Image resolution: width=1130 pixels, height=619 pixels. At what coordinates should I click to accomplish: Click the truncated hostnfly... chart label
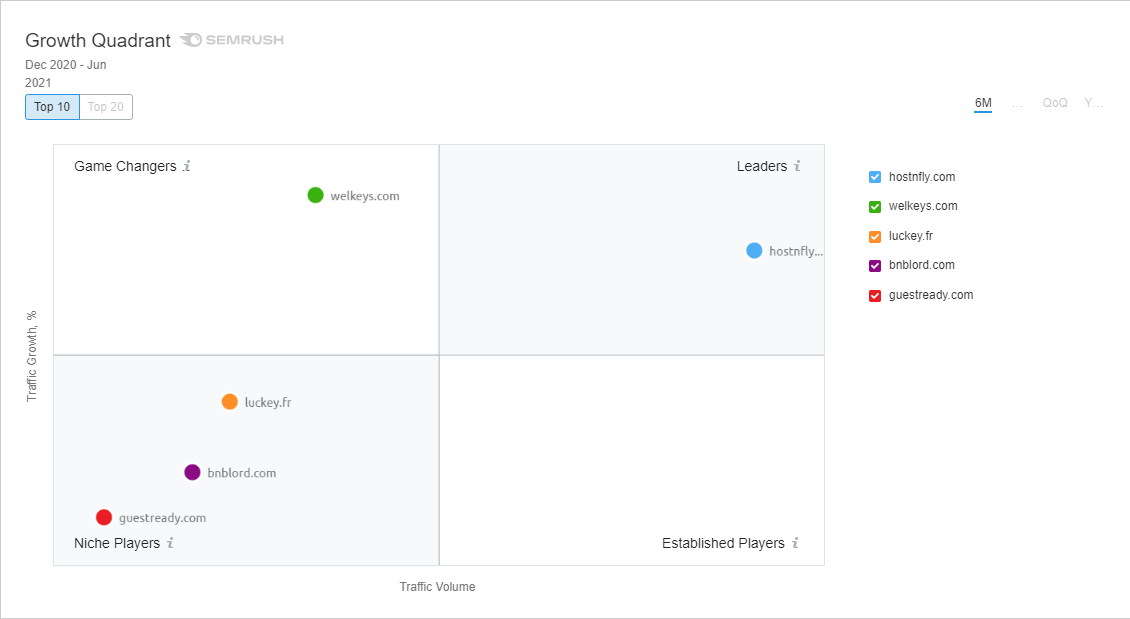(x=796, y=251)
